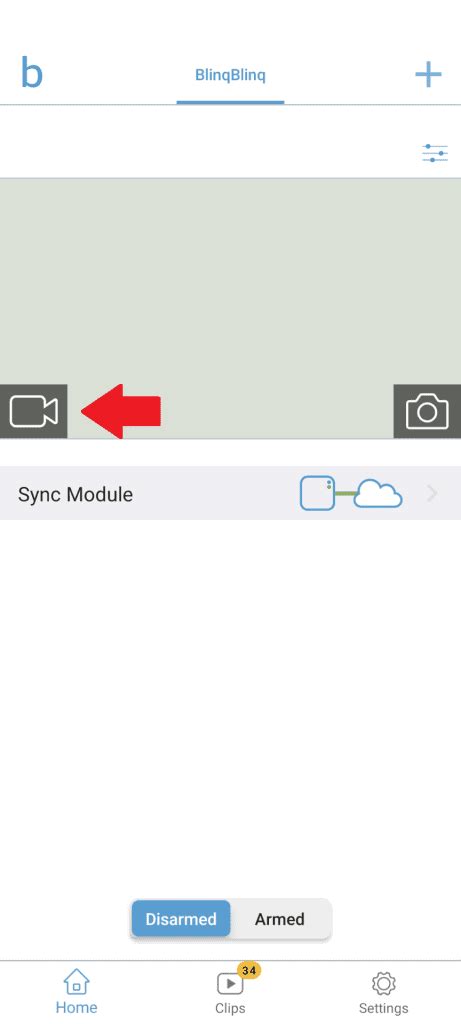This screenshot has height=1024, width=461.
Task: Set the system to Disarmed
Action: click(181, 919)
